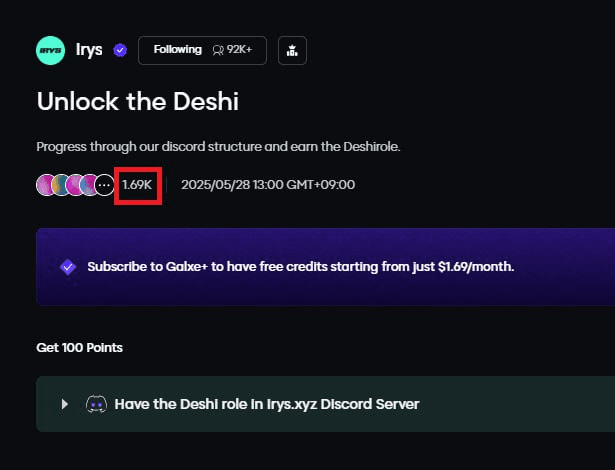Expand the Deshi role task with triangle arrow

click(65, 404)
